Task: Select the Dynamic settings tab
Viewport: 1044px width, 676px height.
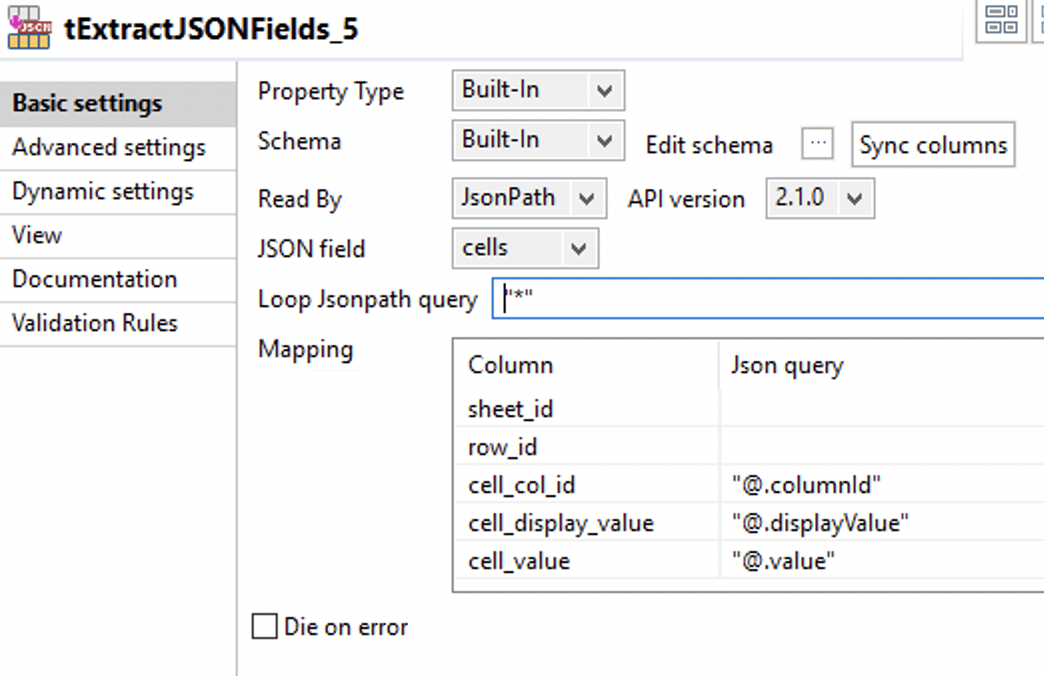Action: click(x=103, y=192)
